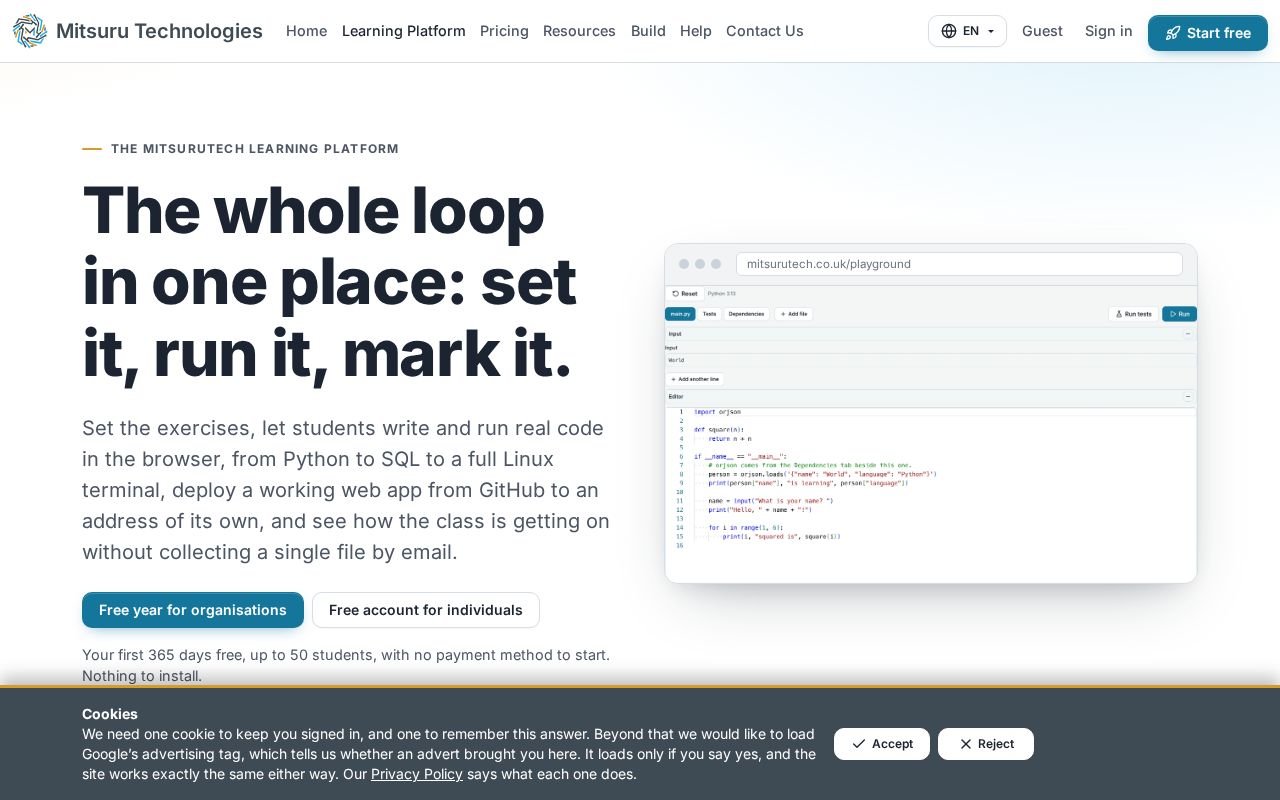Select the main.py tab in playground preview

pyautogui.click(x=680, y=314)
